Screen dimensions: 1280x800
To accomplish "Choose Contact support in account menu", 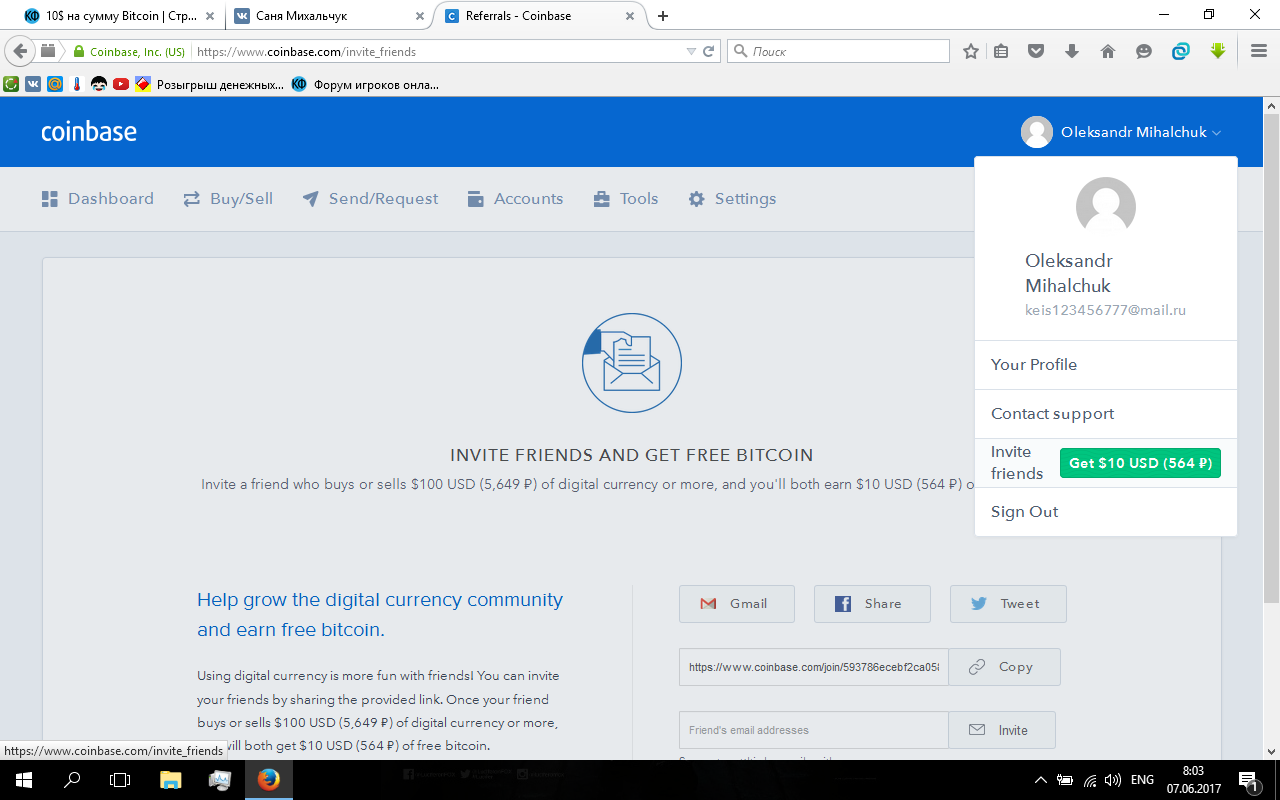I will point(1106,414).
